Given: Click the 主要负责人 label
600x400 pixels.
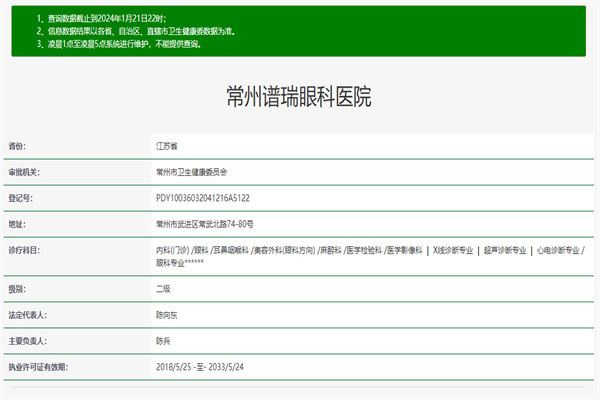Looking at the screenshot, I should point(28,341).
